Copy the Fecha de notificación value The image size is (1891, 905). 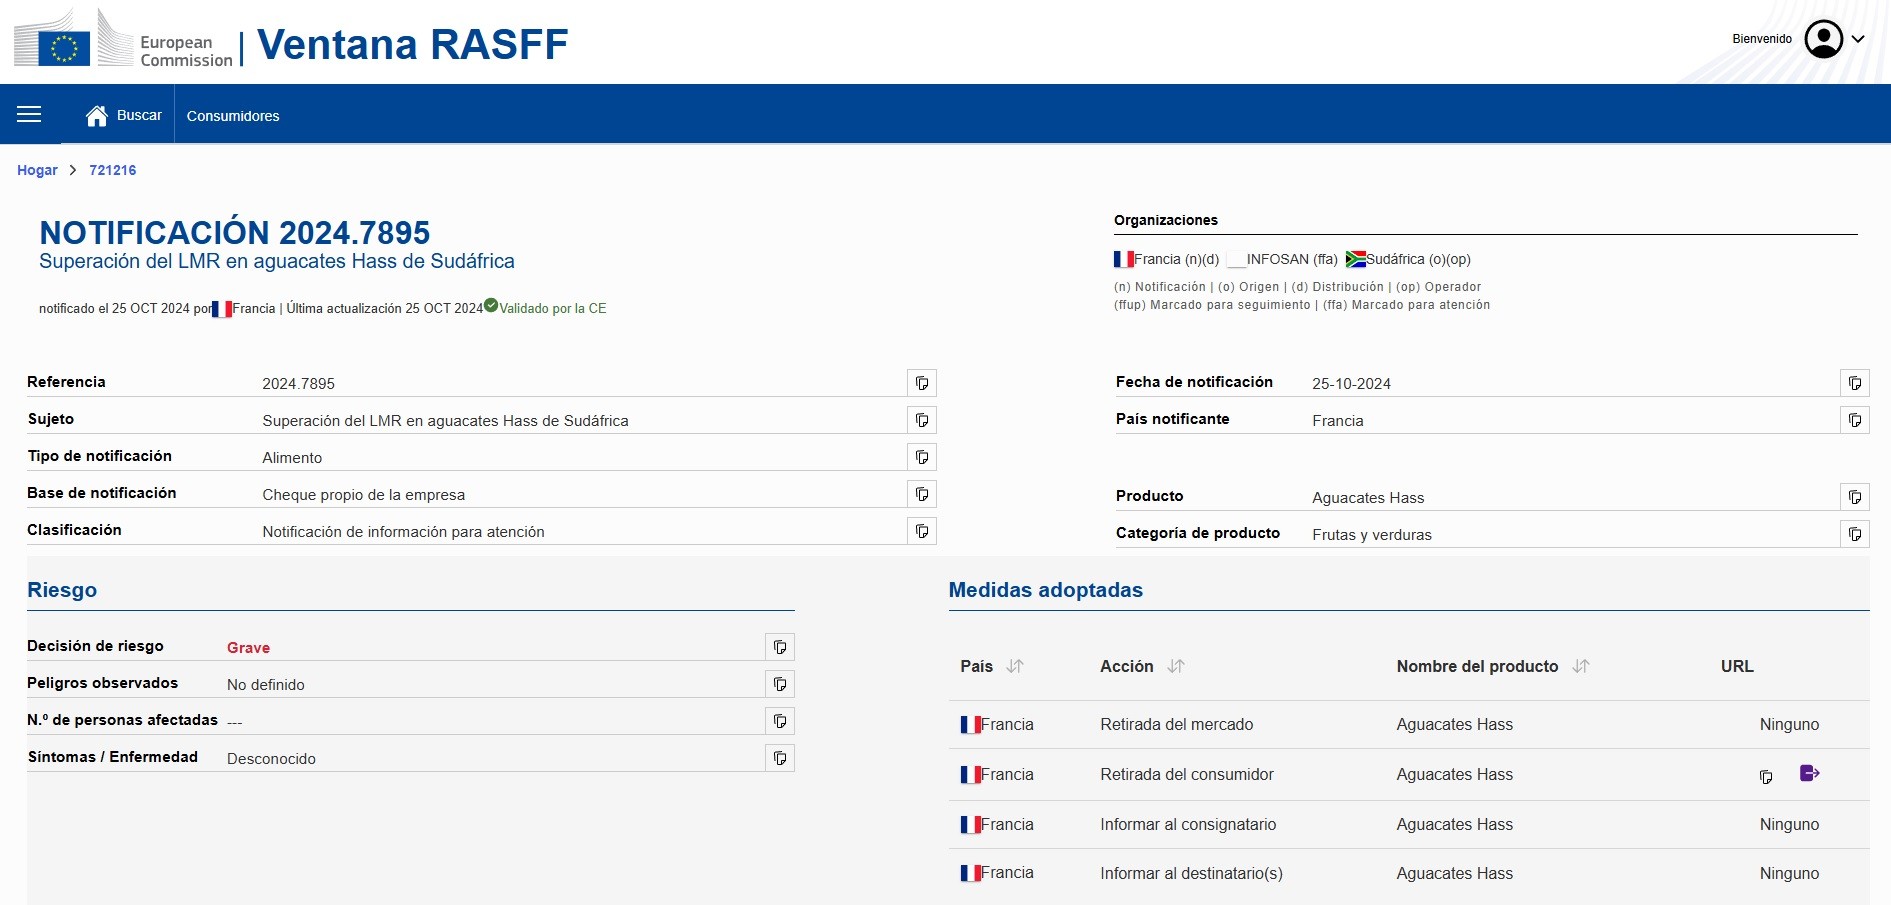point(1854,383)
